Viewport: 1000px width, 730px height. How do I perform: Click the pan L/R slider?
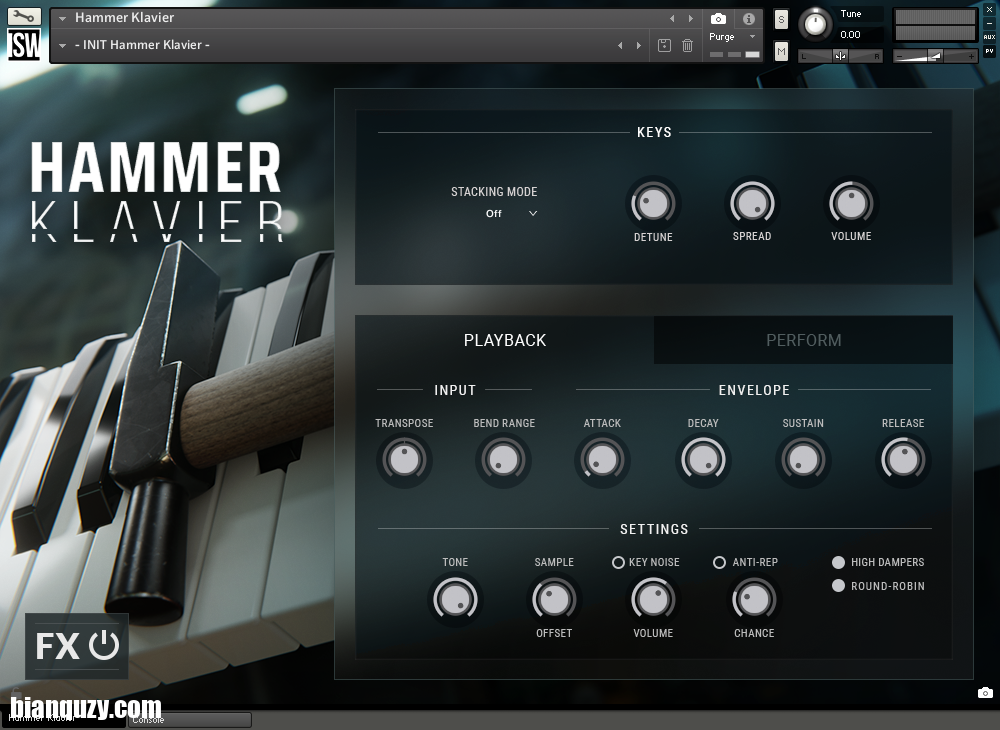coord(841,56)
